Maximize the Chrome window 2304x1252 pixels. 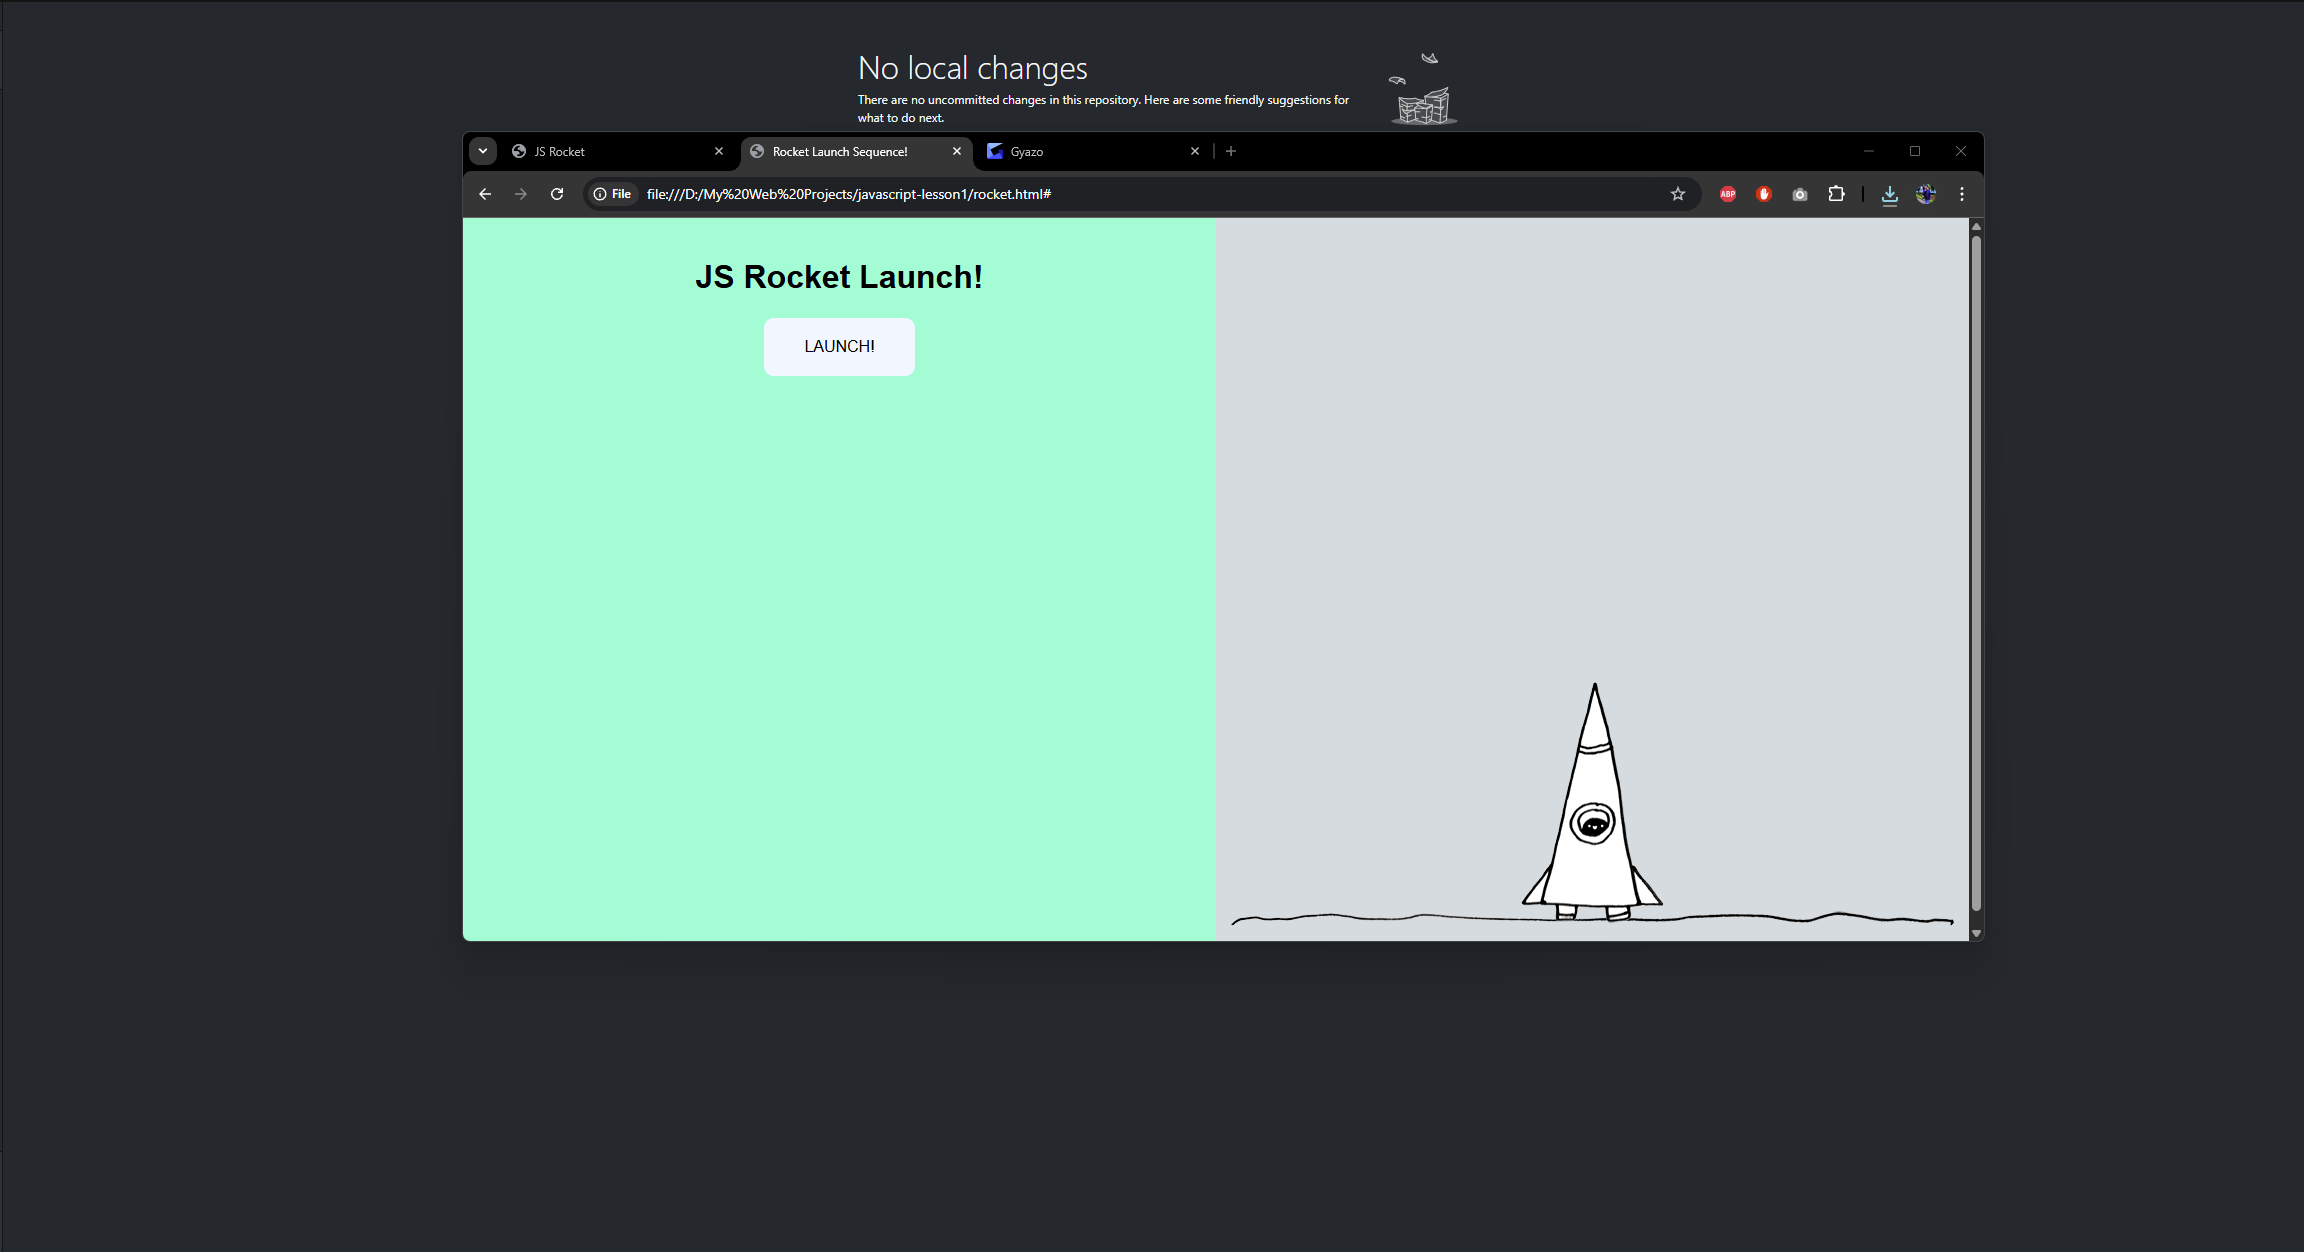(x=1915, y=151)
